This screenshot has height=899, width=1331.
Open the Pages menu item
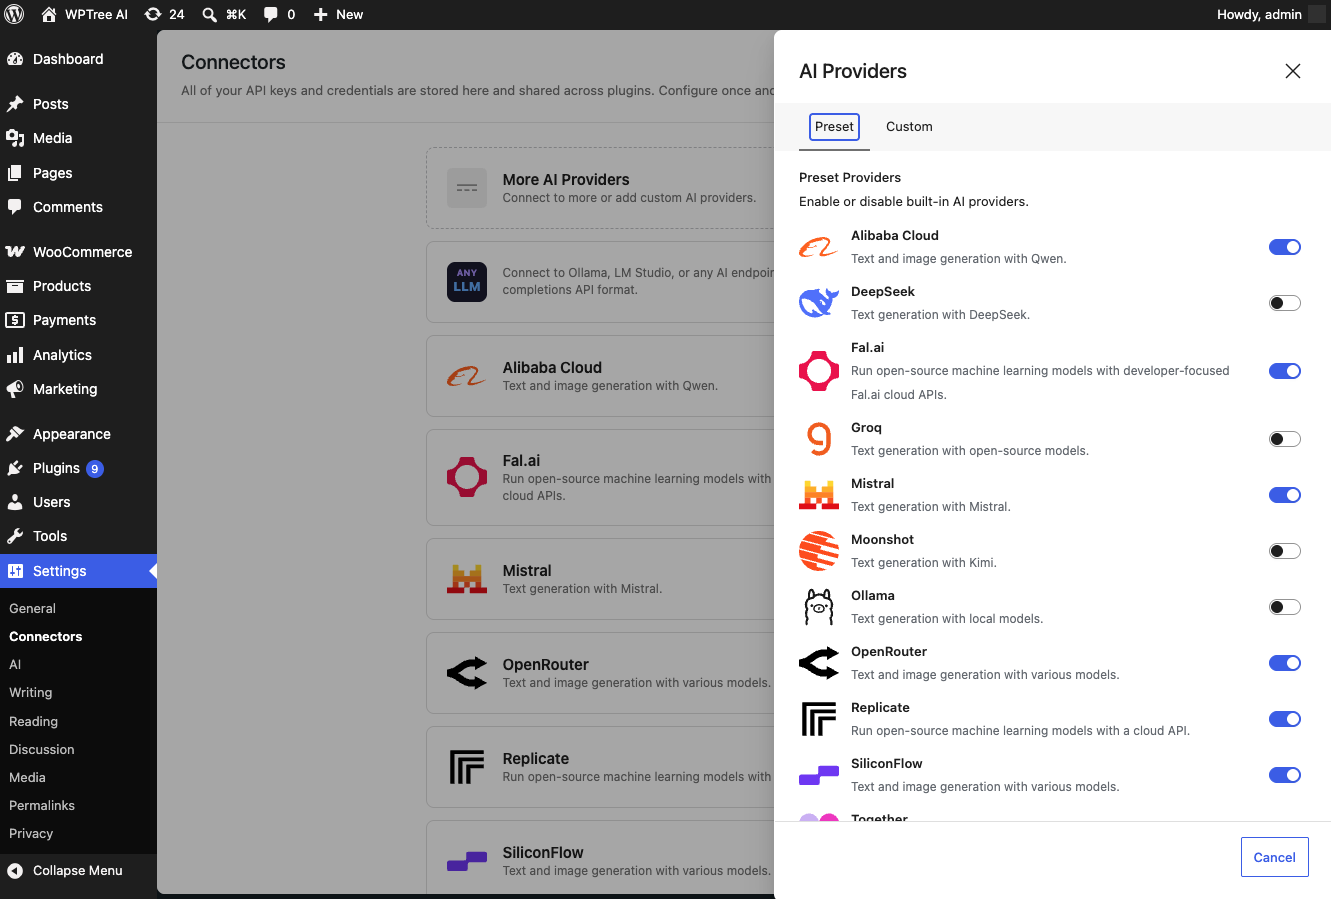(x=78, y=173)
